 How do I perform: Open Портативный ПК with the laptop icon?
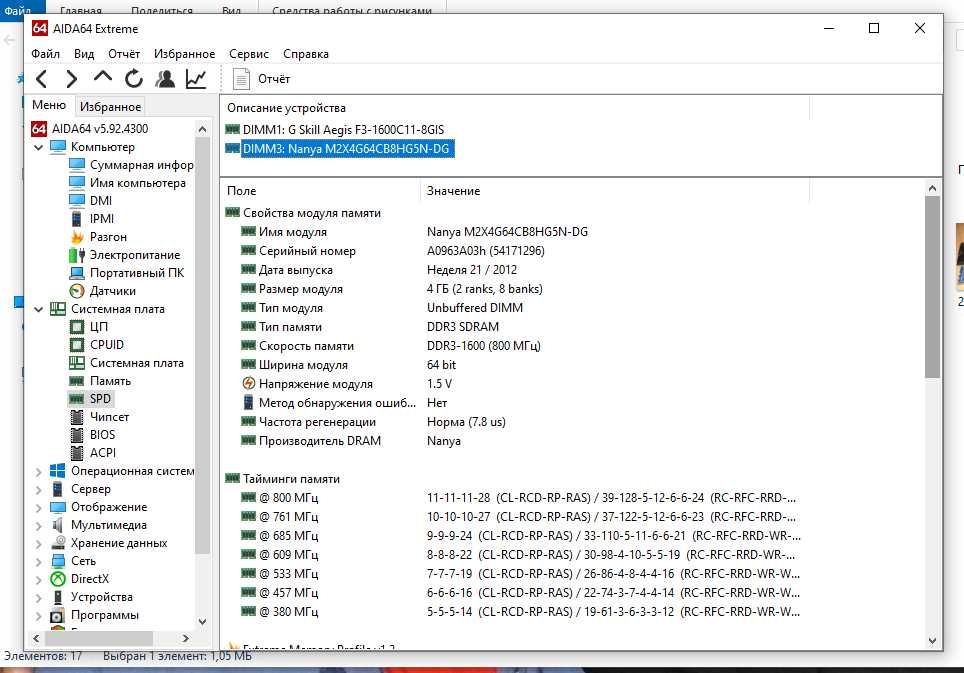pos(127,273)
